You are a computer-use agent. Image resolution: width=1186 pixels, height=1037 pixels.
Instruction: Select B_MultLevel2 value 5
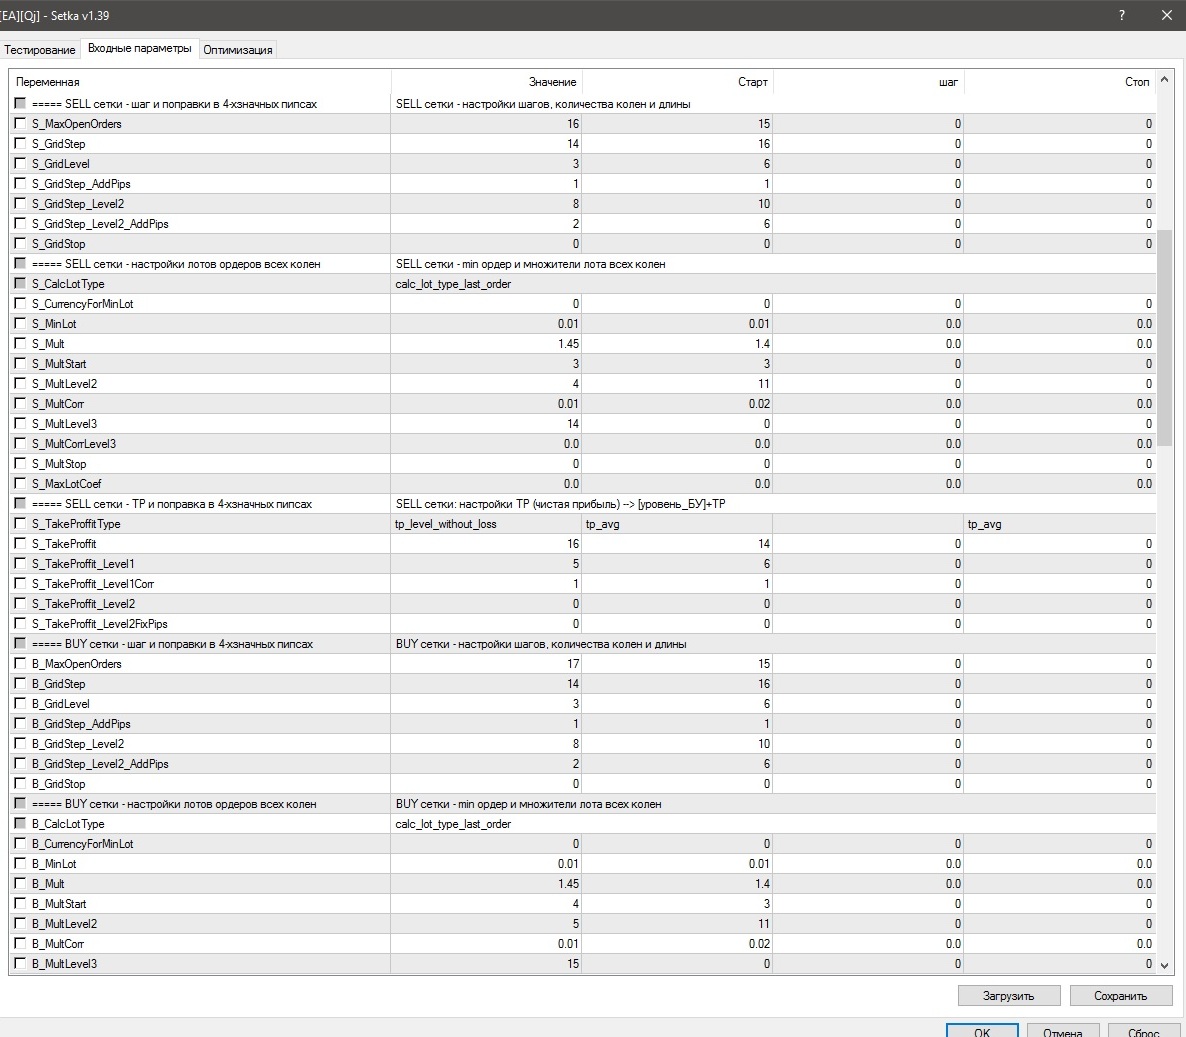[x=486, y=924]
